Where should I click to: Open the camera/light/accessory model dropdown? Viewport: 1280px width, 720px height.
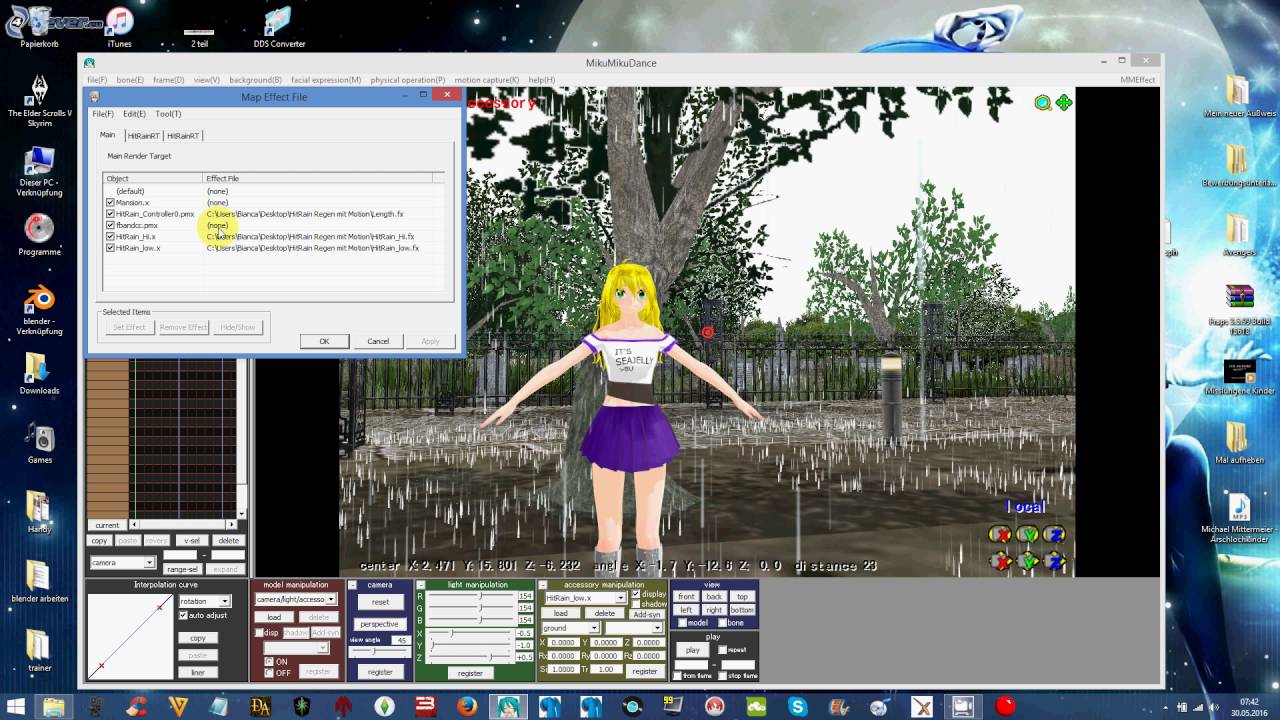(x=296, y=599)
